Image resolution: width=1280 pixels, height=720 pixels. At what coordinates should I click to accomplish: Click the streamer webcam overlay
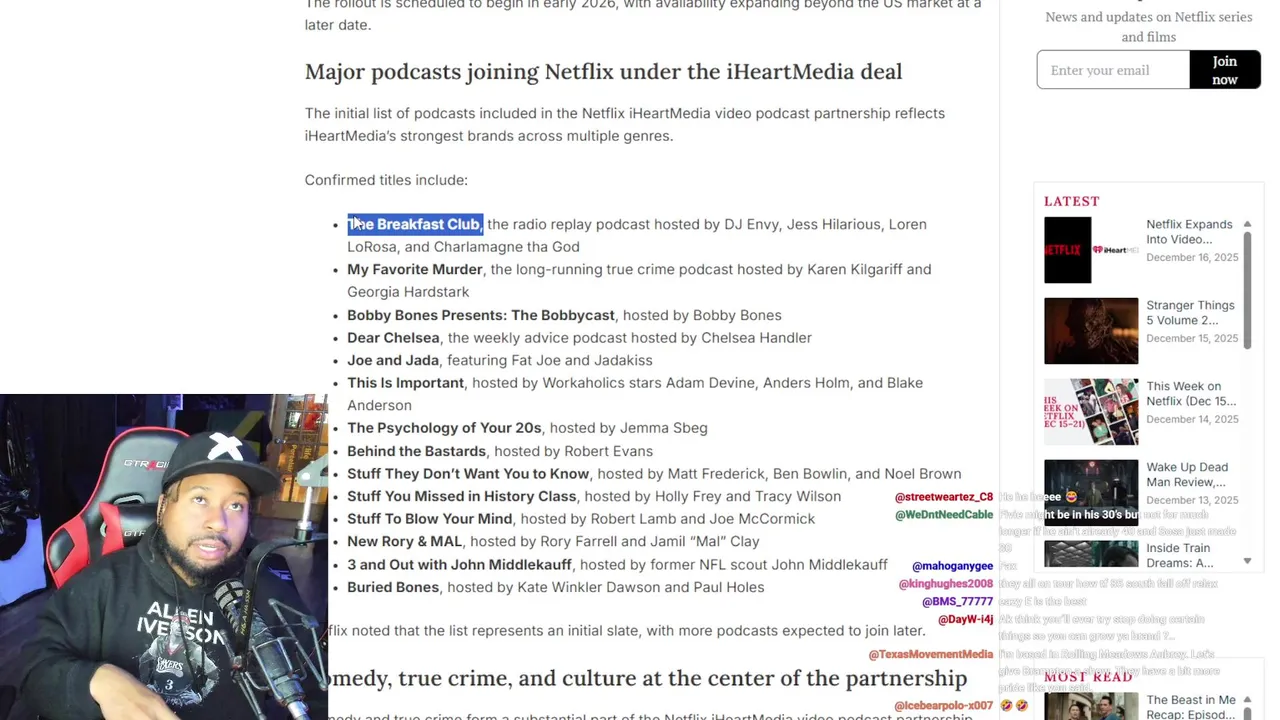point(164,557)
